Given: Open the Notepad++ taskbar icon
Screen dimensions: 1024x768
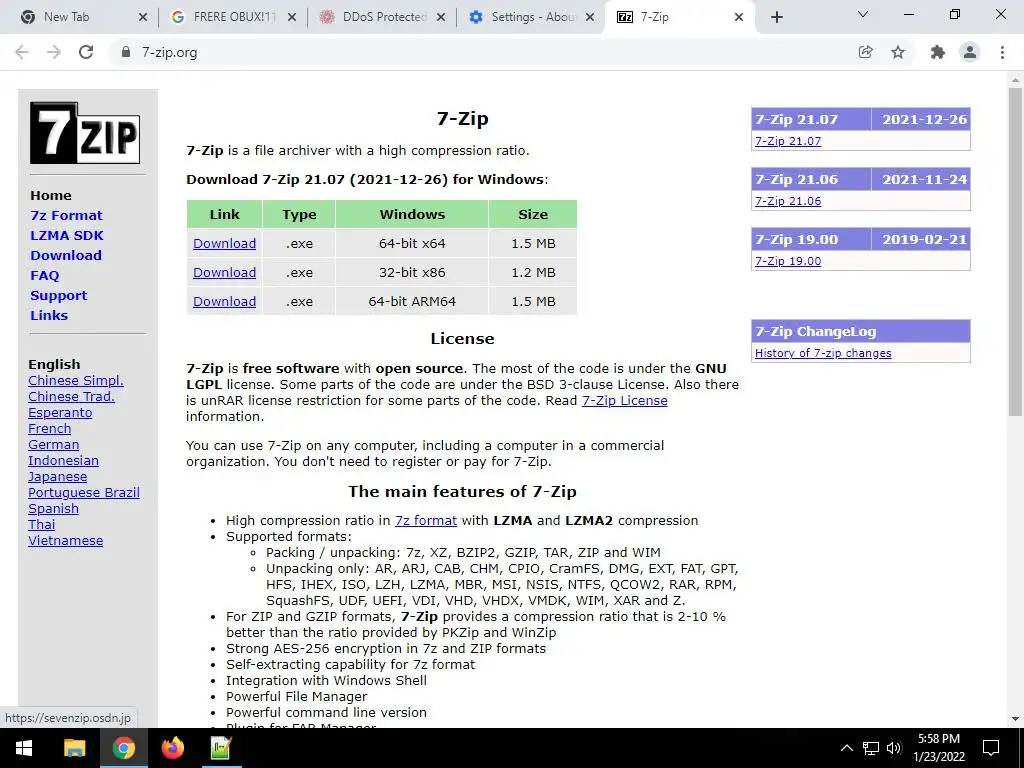Looking at the screenshot, I should (x=221, y=748).
